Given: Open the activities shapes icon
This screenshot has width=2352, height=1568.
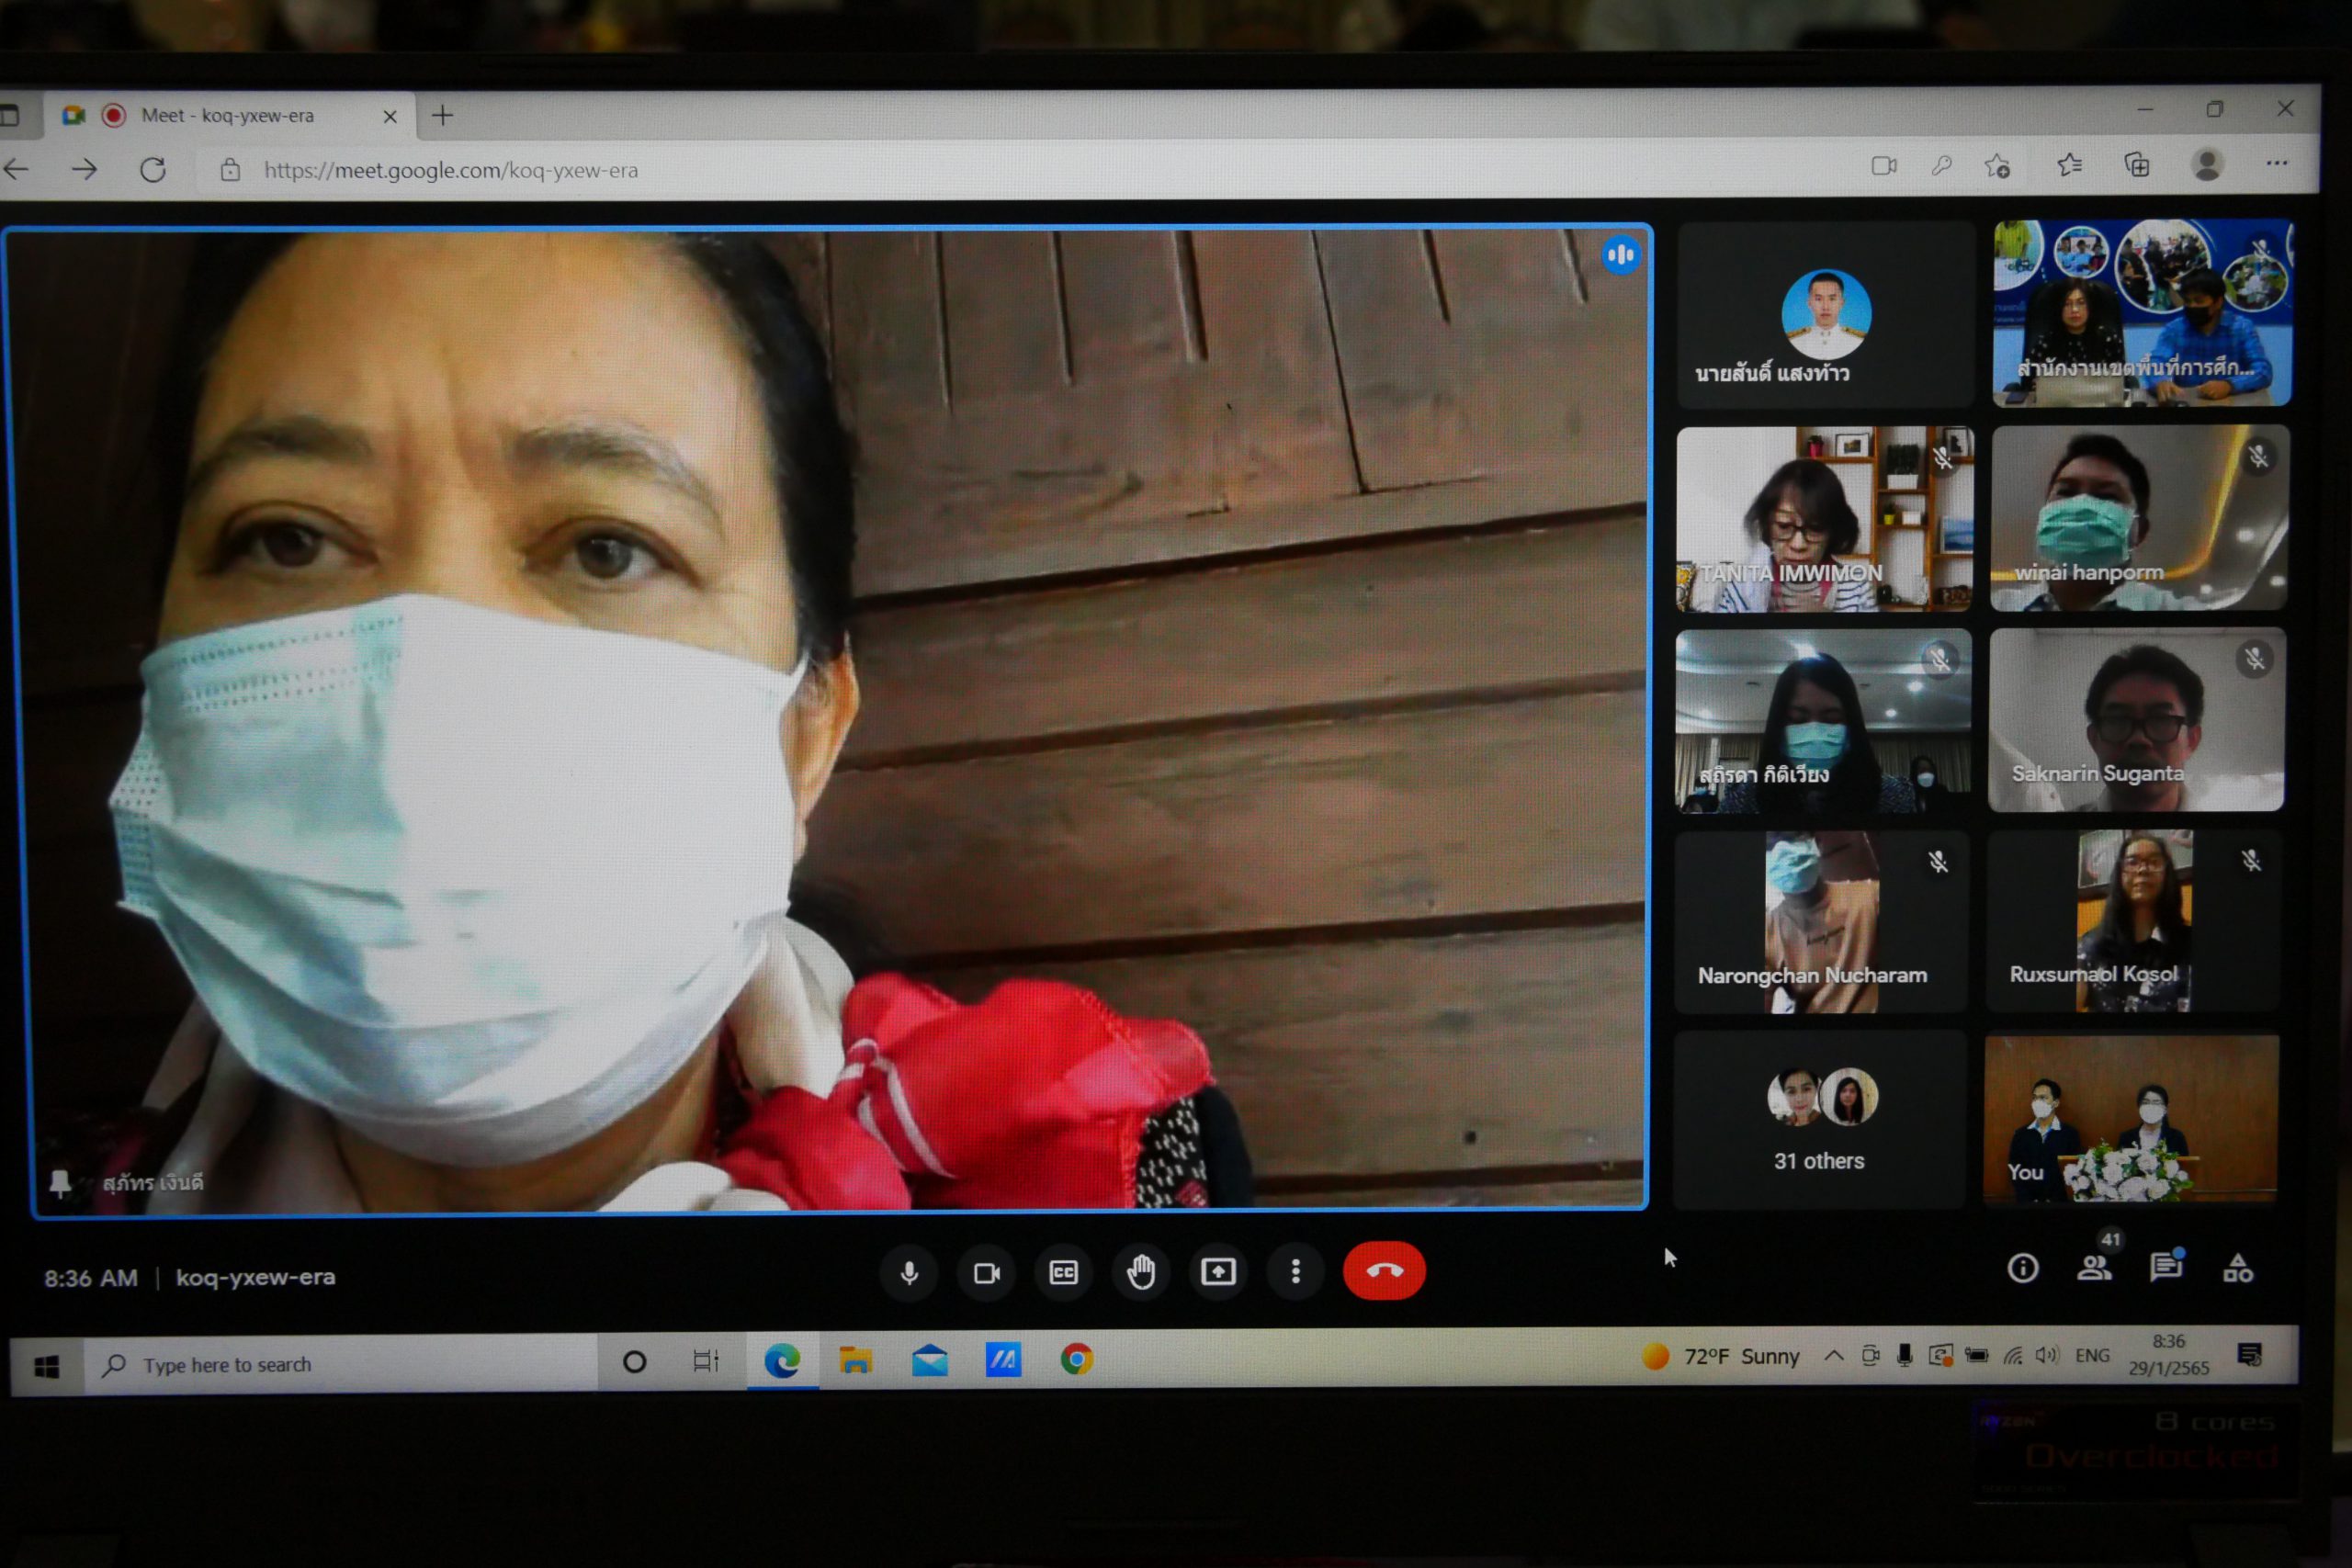Looking at the screenshot, I should [x=2238, y=1268].
